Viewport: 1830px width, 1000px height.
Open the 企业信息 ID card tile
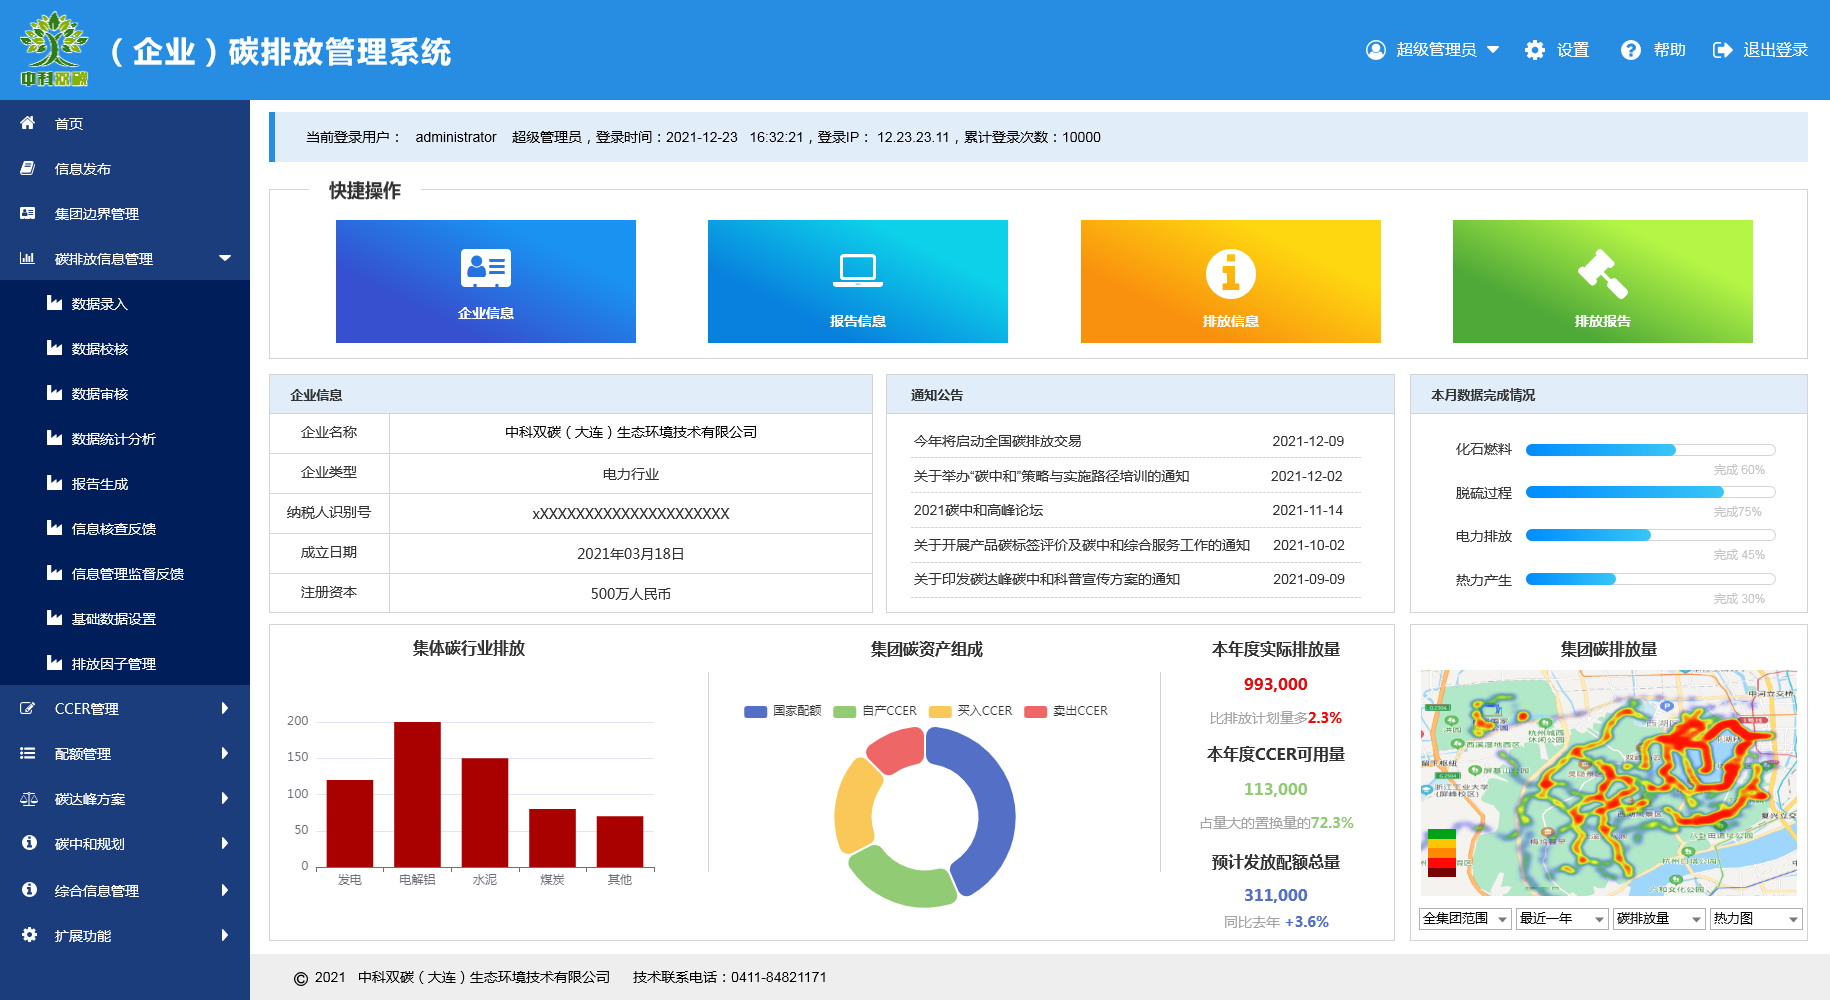pos(486,281)
